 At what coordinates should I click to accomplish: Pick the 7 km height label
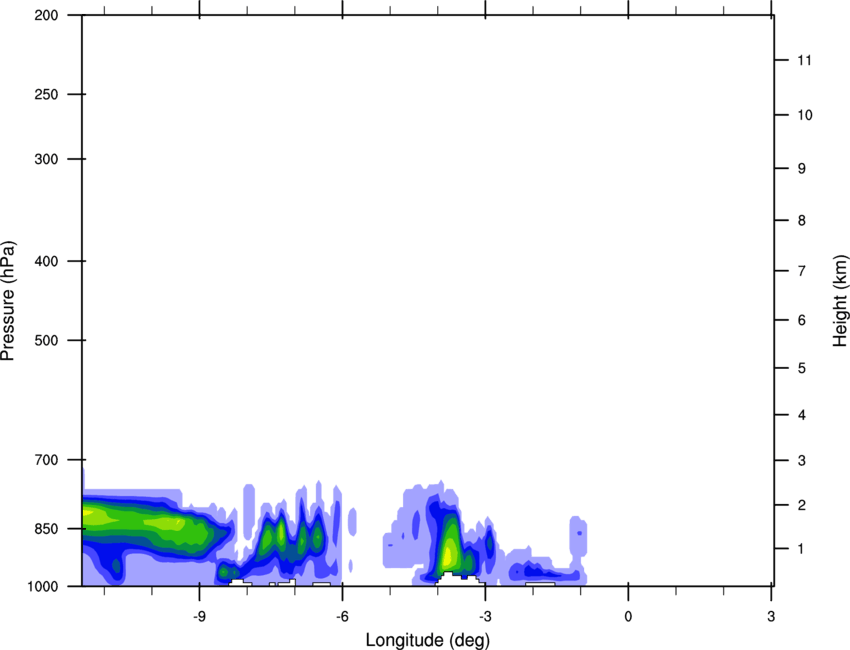[802, 271]
